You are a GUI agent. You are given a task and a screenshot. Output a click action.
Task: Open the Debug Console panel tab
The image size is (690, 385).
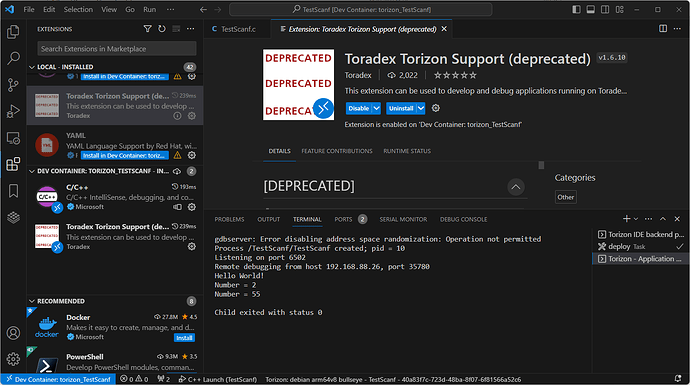pos(463,219)
